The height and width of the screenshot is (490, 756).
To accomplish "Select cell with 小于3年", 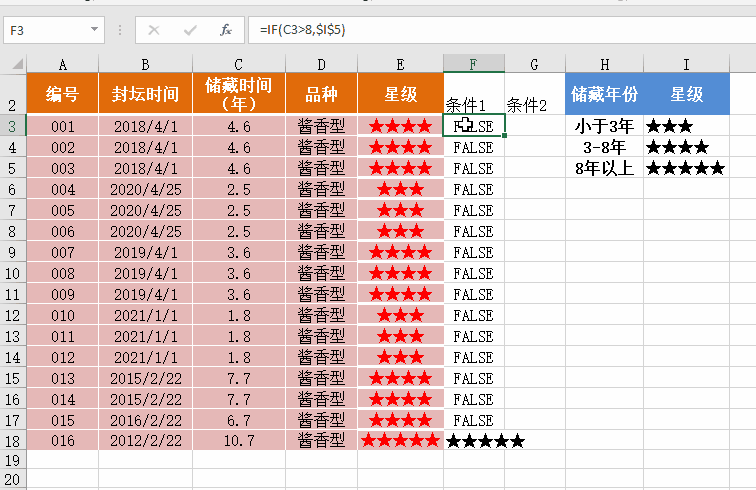I will pyautogui.click(x=604, y=126).
